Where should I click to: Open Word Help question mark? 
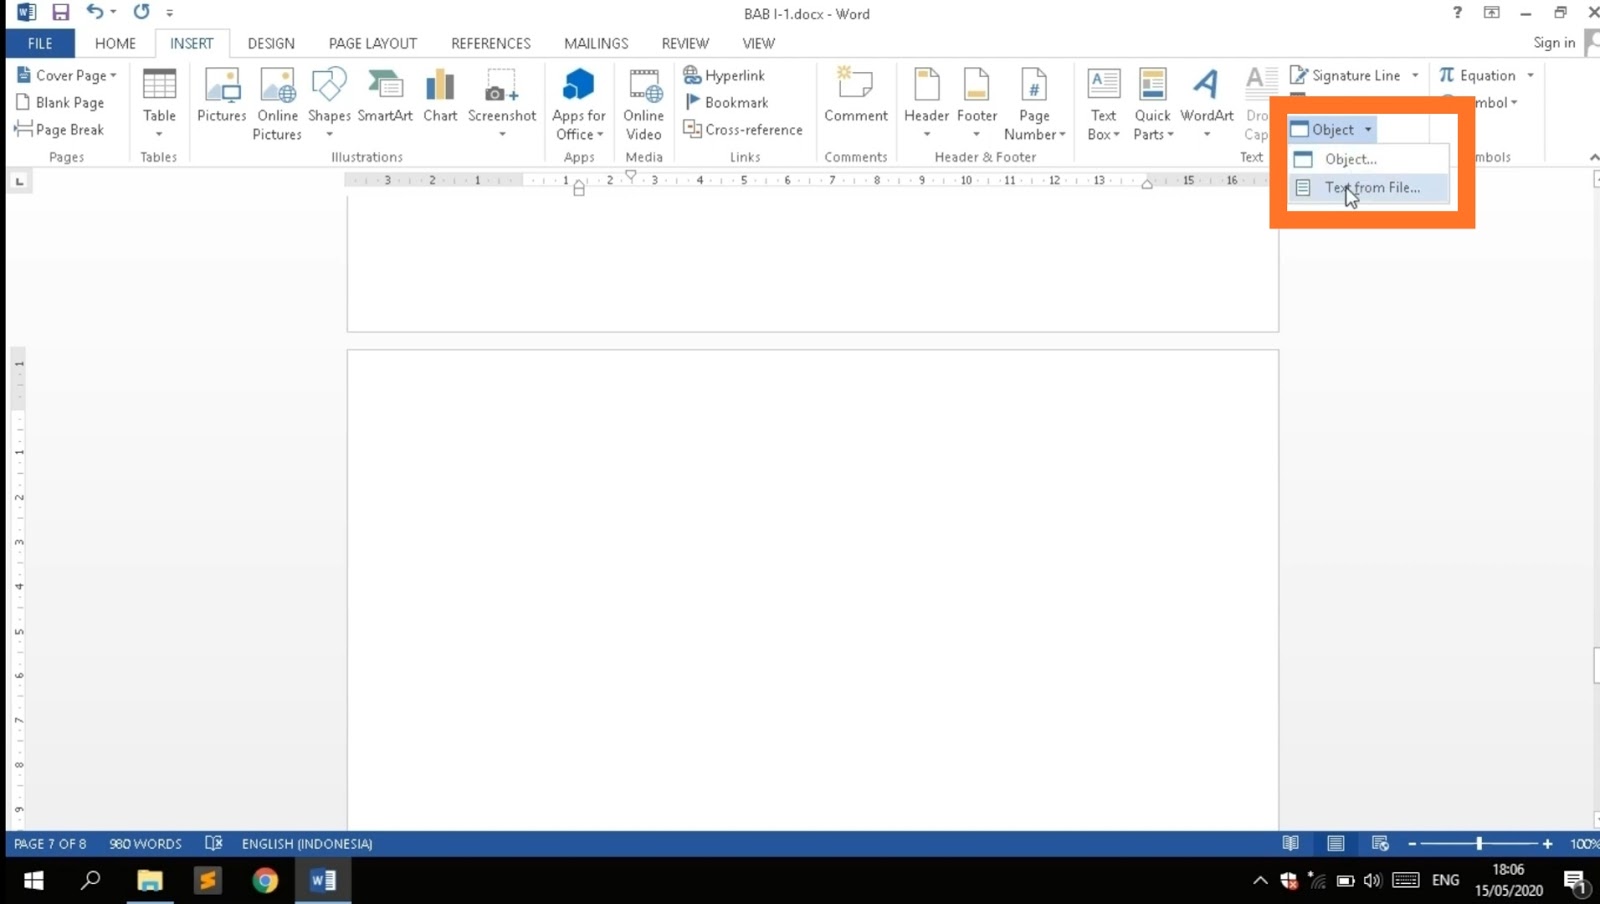[x=1457, y=13]
